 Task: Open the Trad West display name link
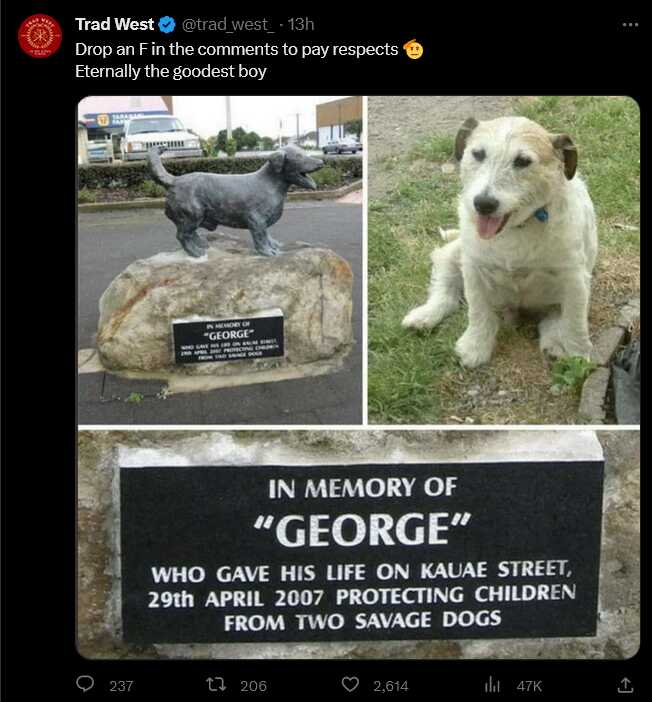115,24
